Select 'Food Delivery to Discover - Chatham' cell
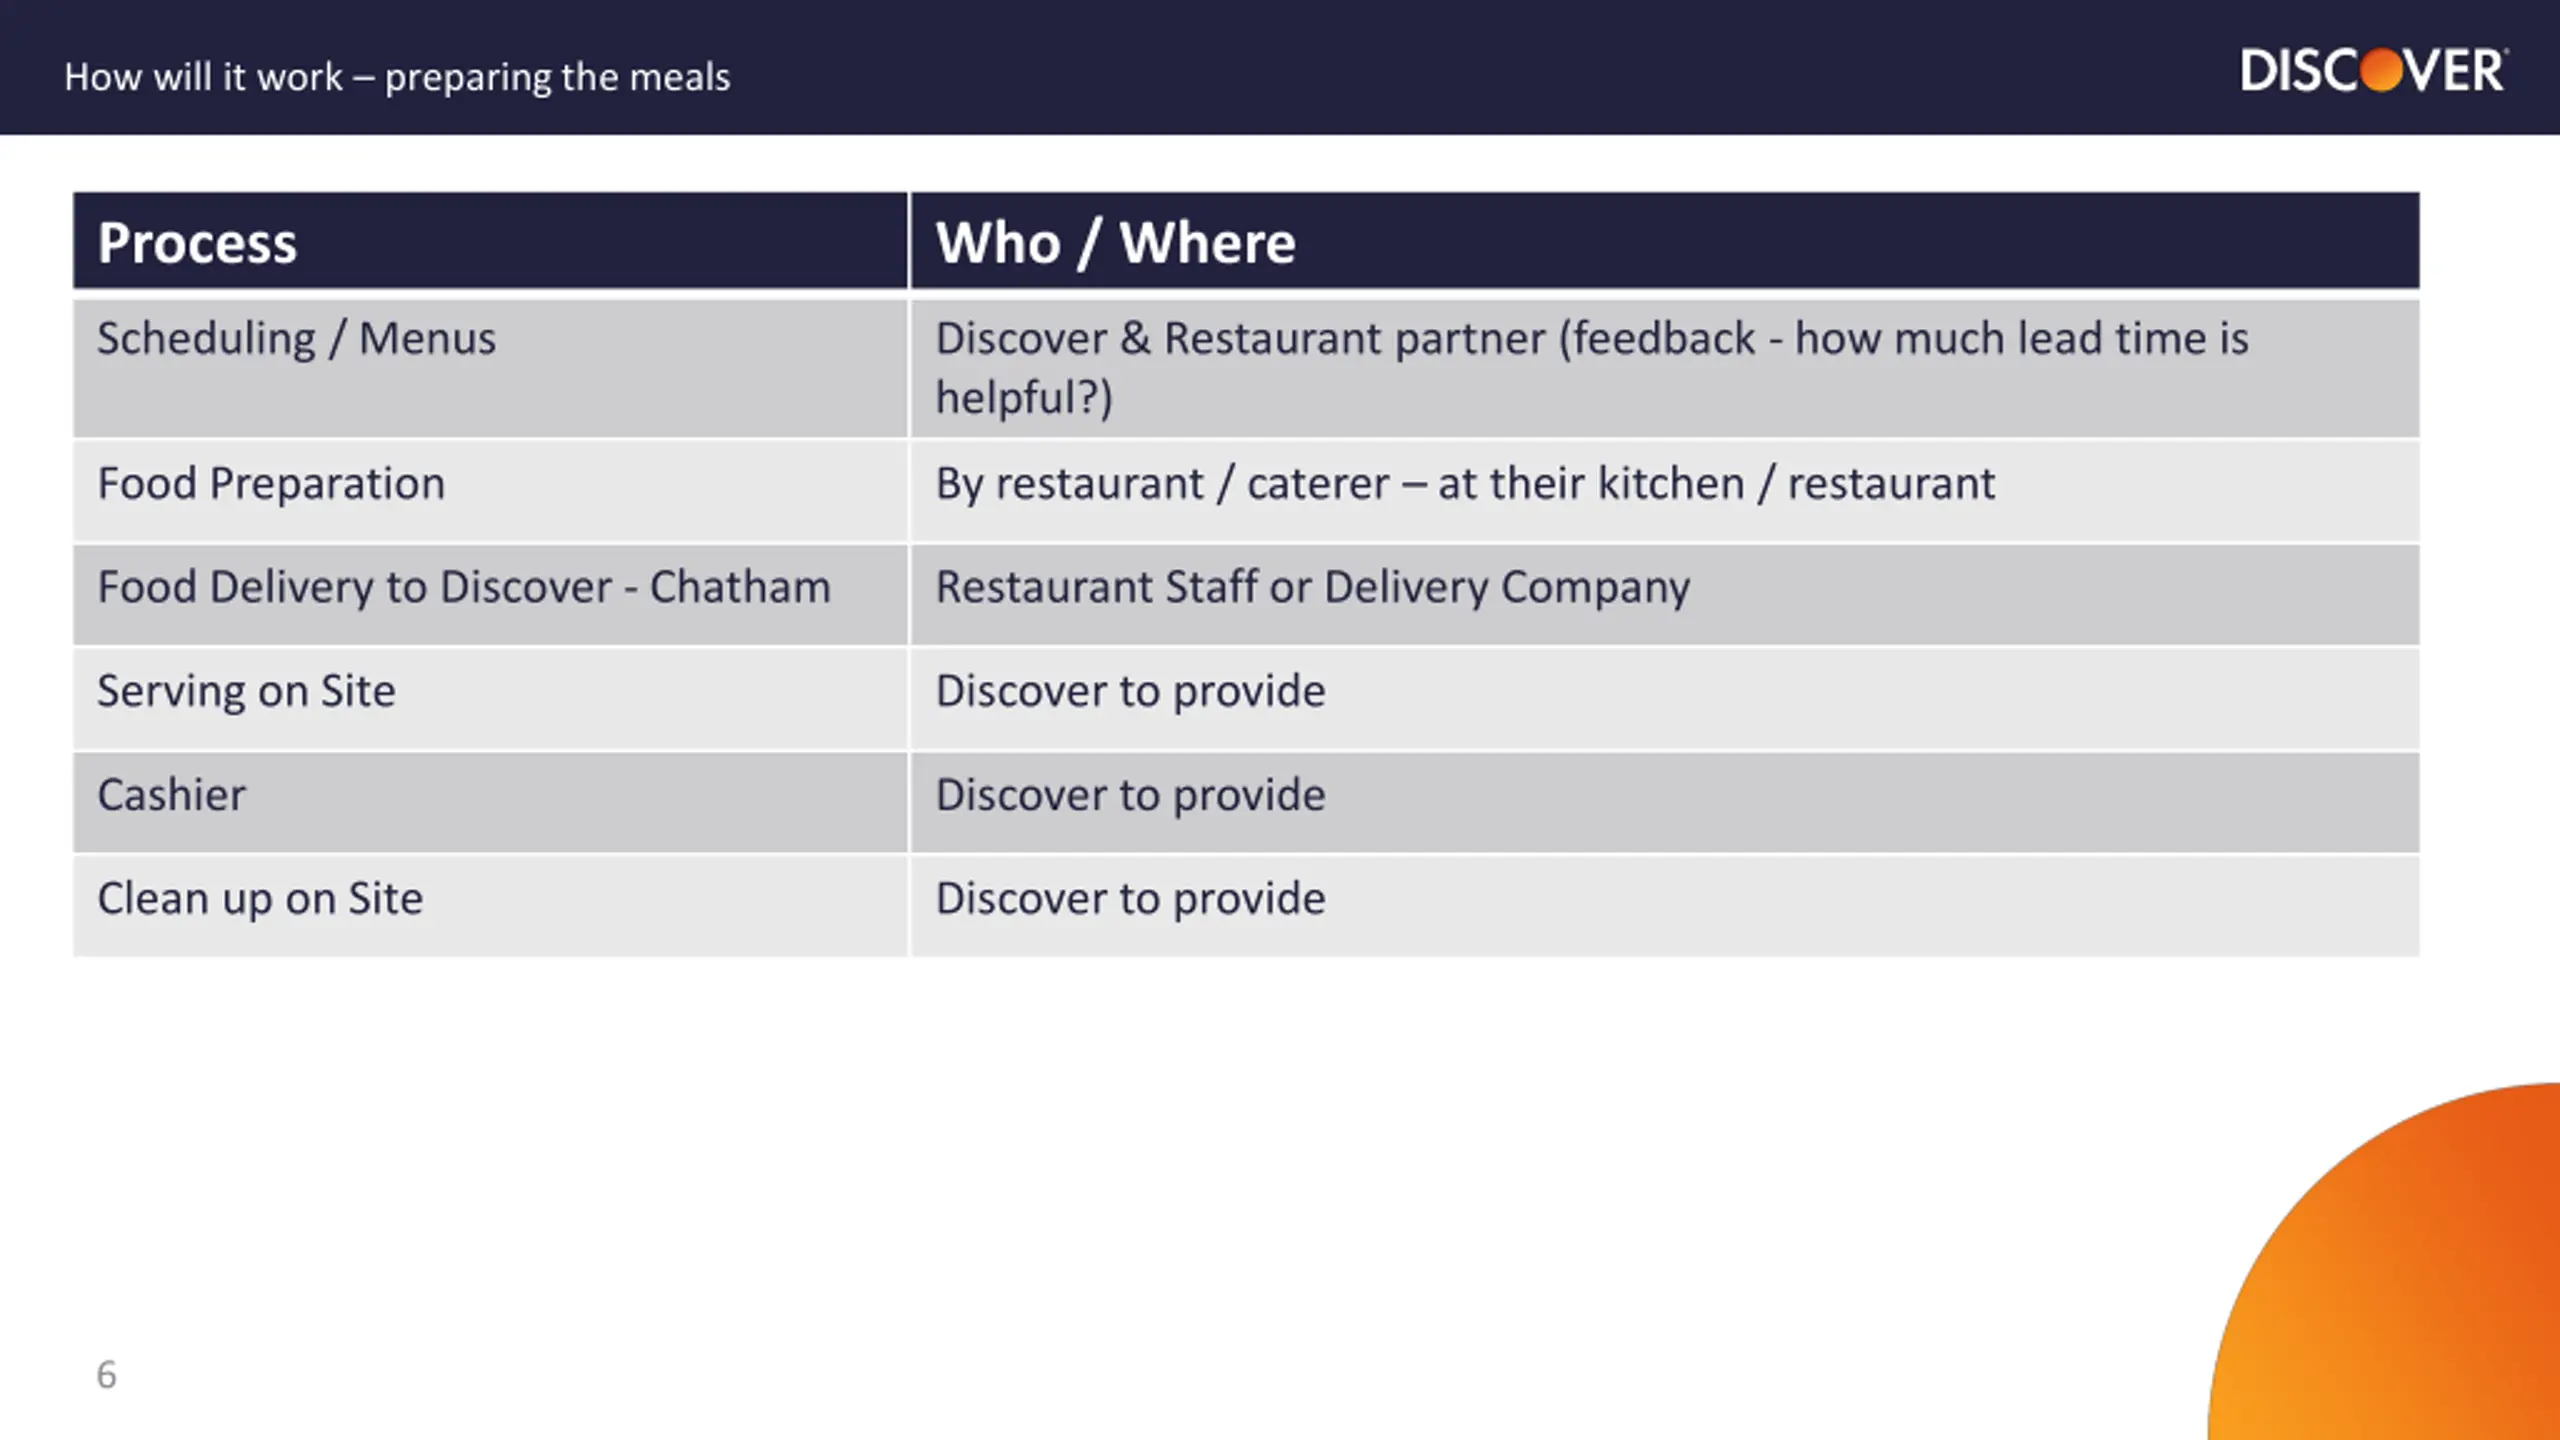 [490, 594]
